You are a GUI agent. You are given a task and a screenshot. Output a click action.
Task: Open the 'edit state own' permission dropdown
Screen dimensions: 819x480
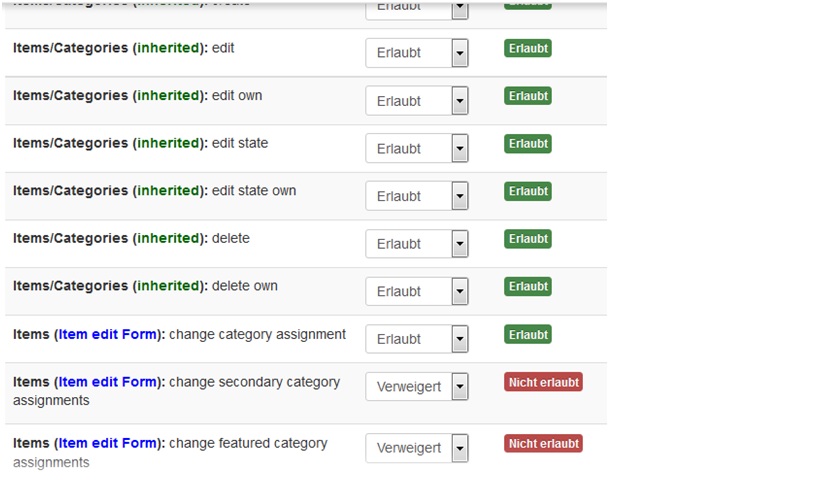pos(417,196)
